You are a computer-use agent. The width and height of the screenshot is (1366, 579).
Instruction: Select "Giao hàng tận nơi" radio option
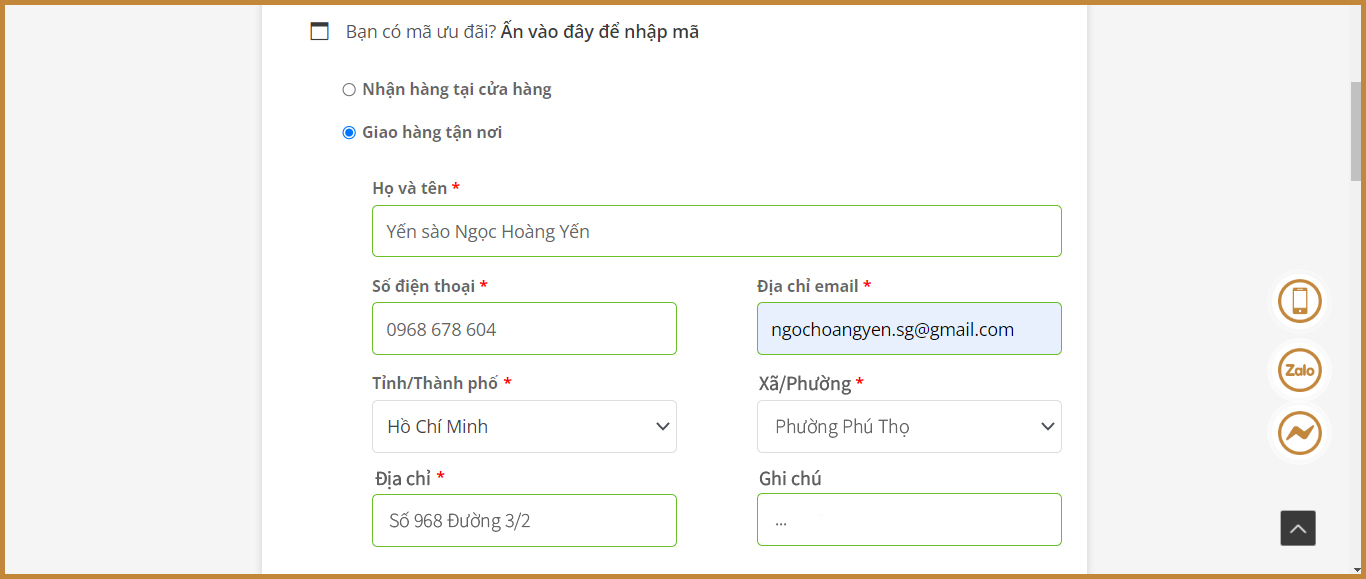pos(349,132)
